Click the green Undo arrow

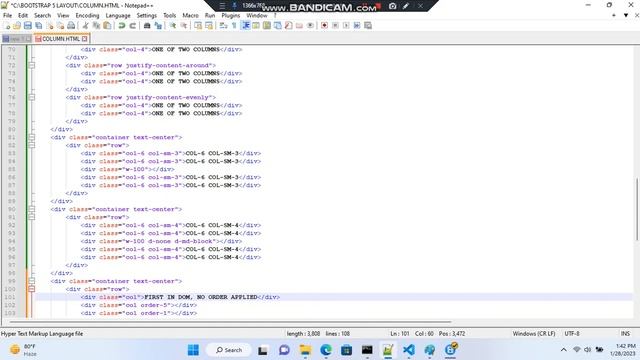[x=122, y=25]
